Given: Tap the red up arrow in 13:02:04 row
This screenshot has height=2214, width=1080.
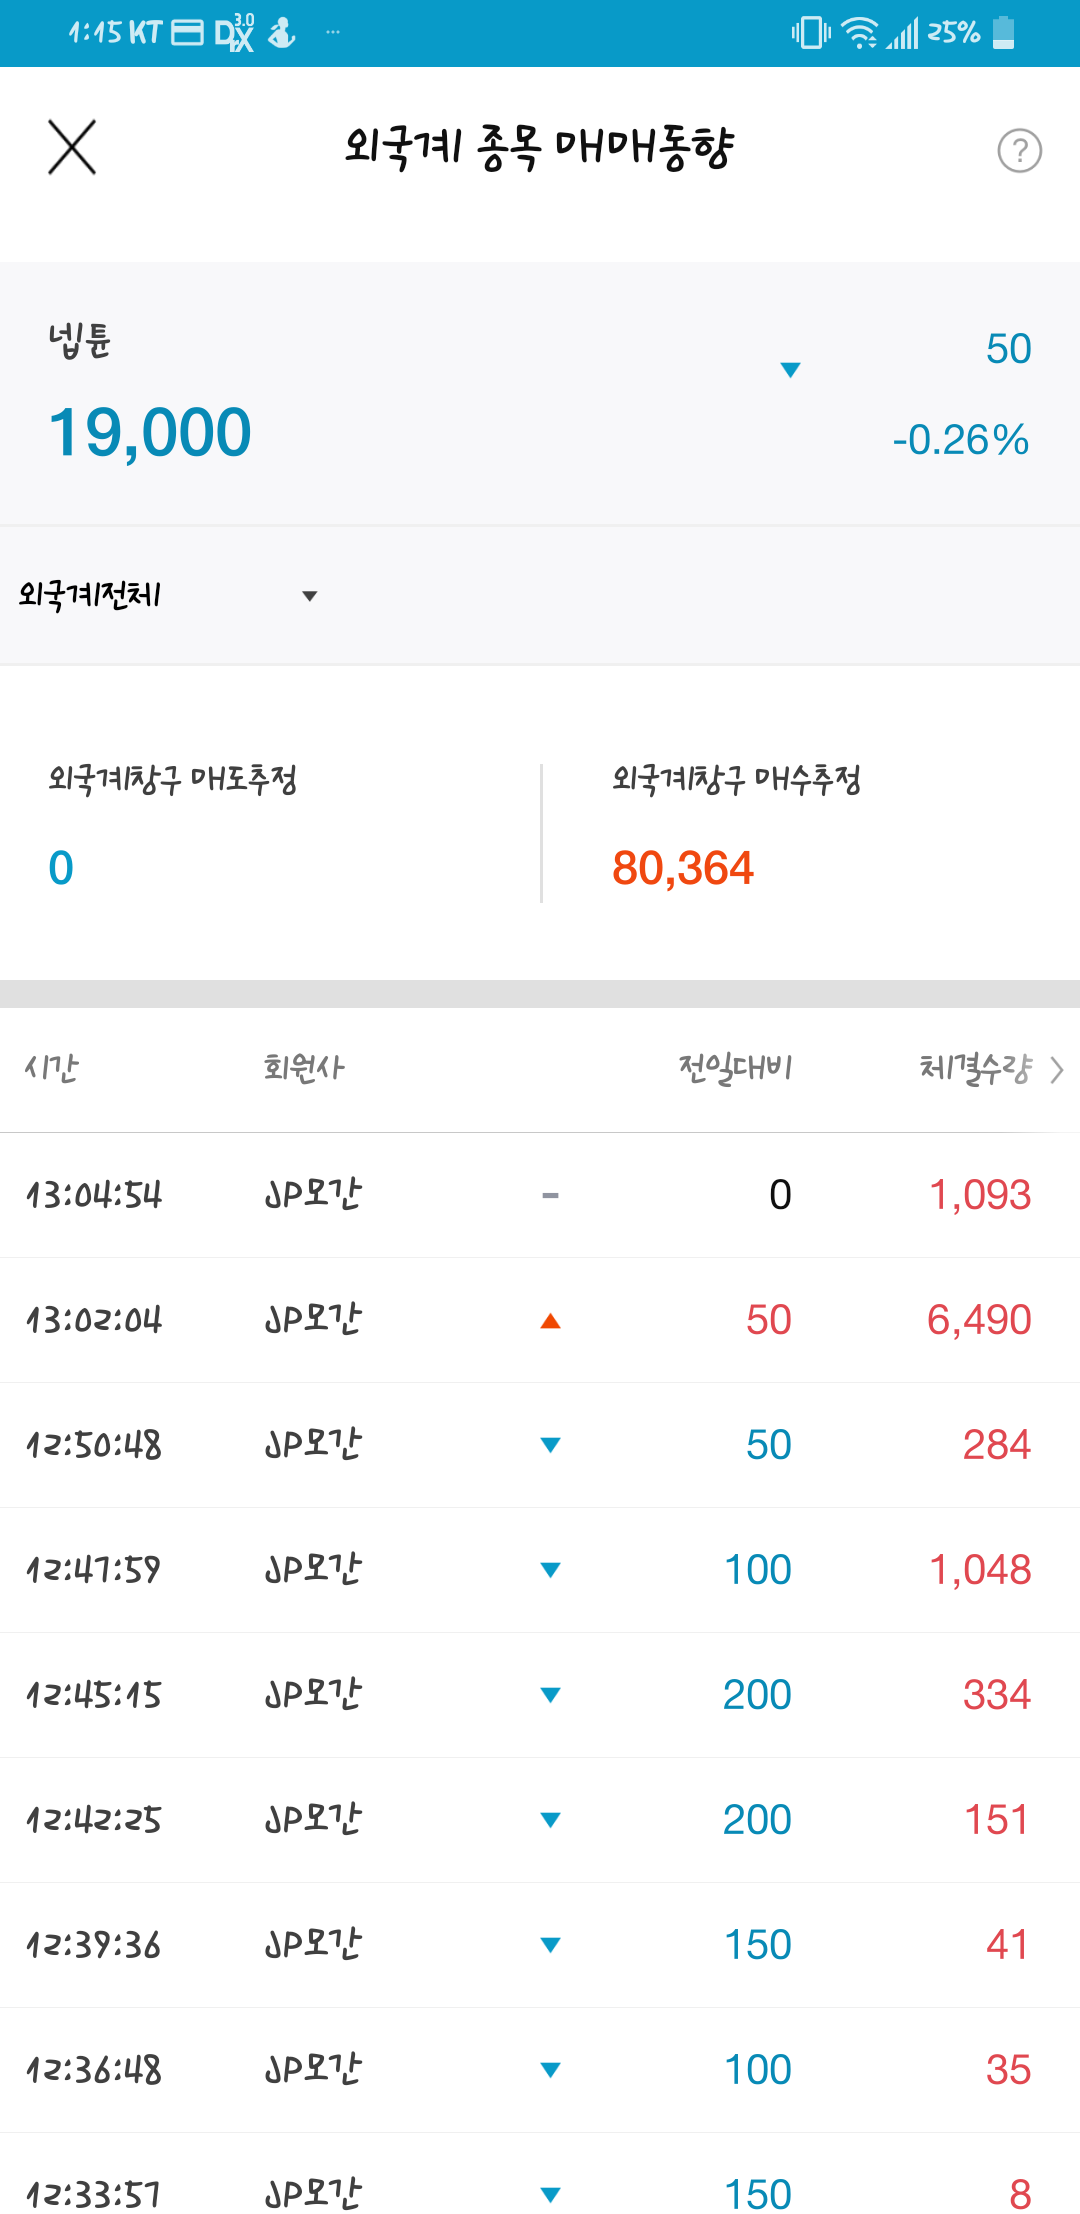Looking at the screenshot, I should (550, 1321).
